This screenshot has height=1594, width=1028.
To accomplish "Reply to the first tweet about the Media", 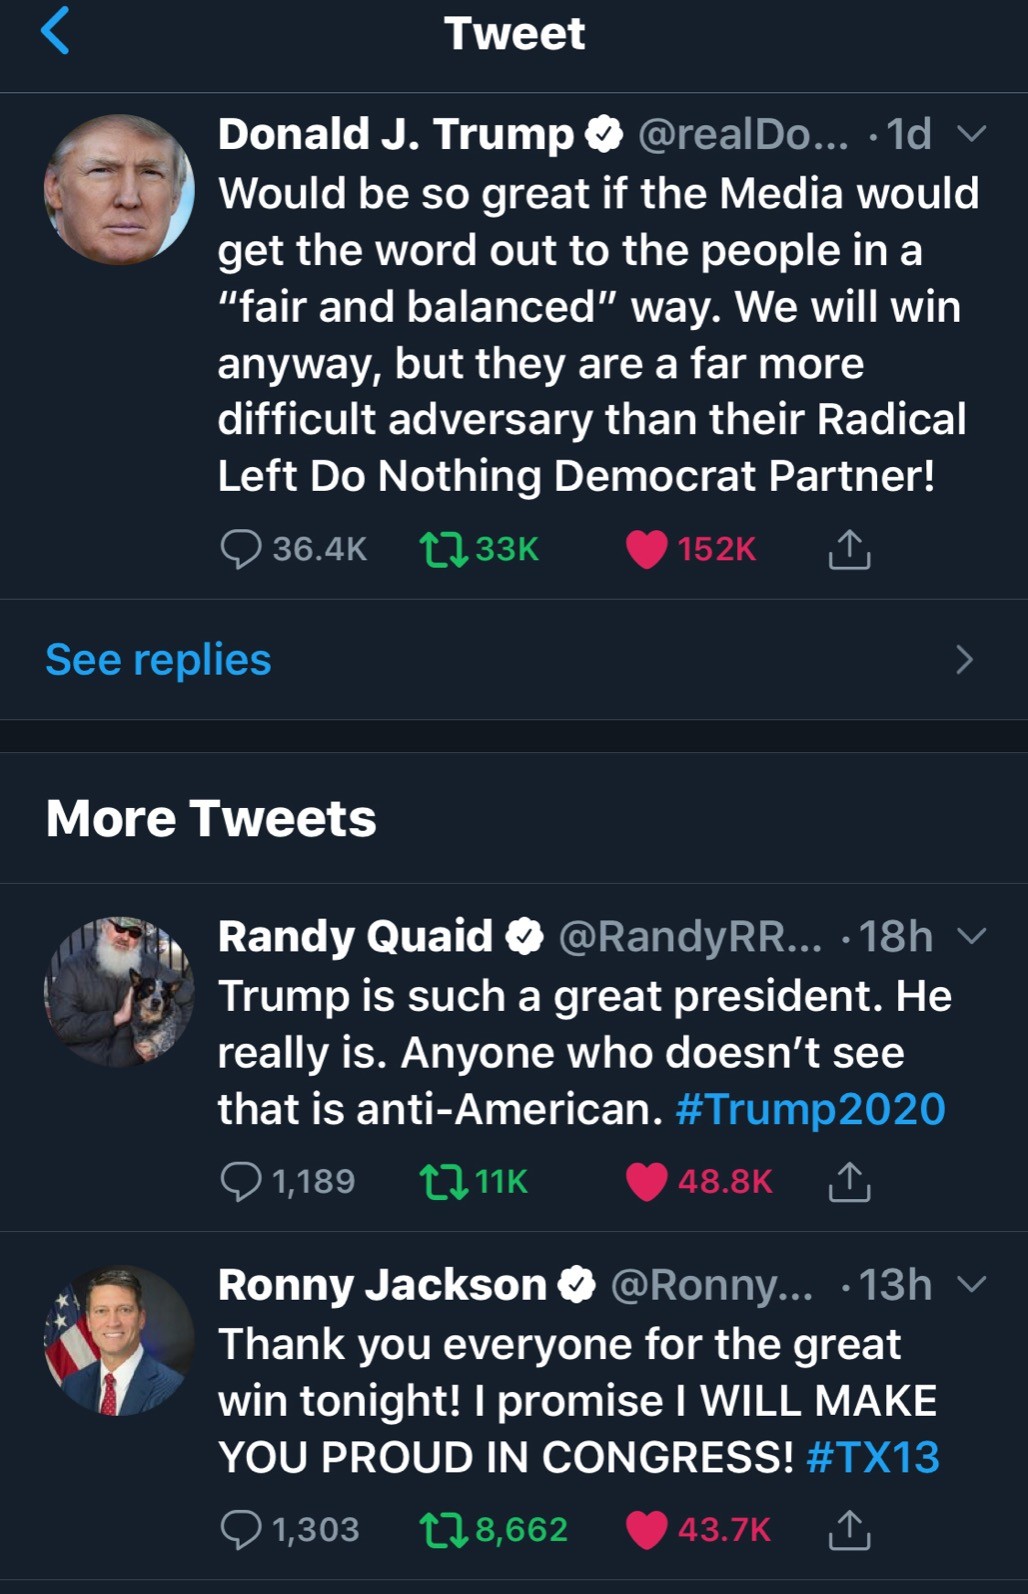I will (240, 549).
